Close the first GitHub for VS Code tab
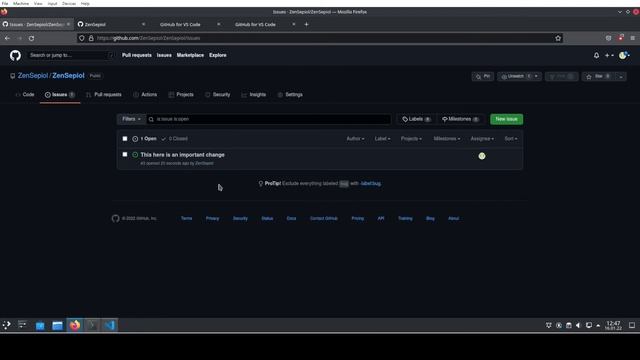 click(x=218, y=24)
